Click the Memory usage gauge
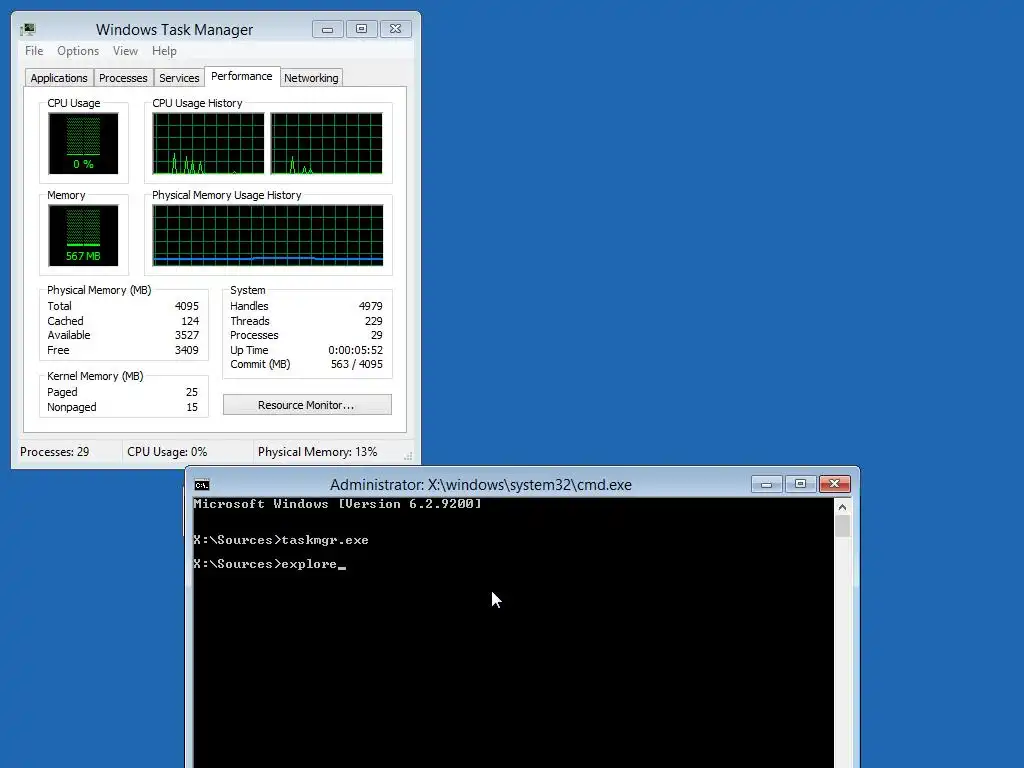 click(83, 235)
